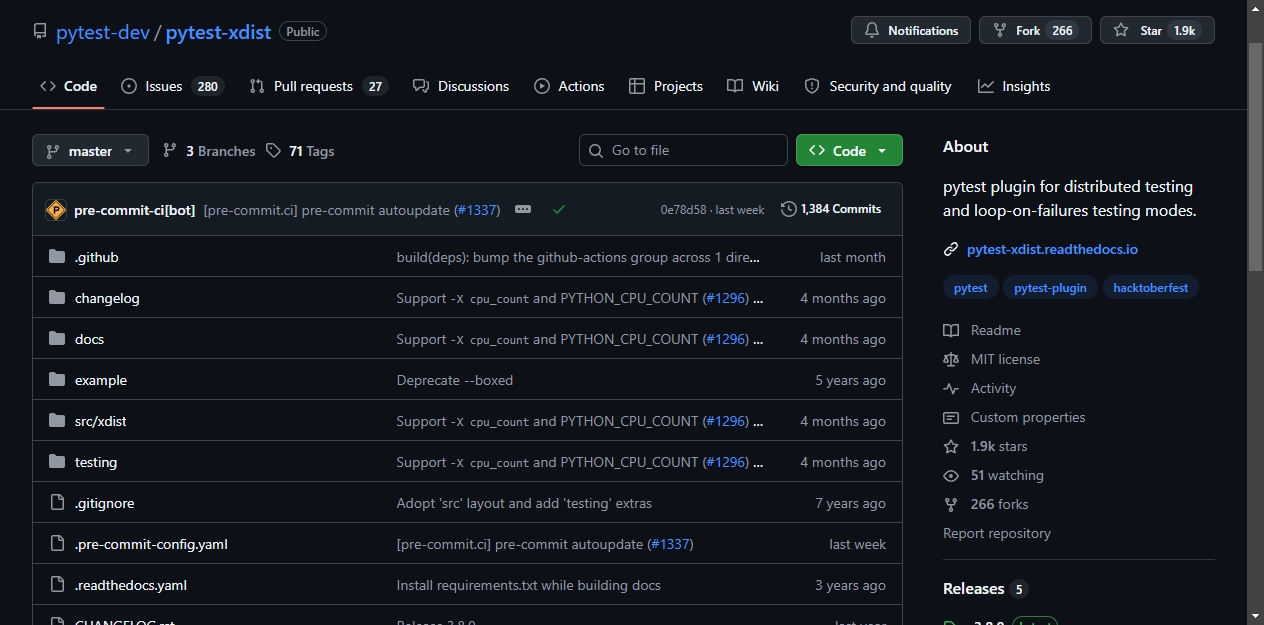The width and height of the screenshot is (1264, 625).
Task: Click the tag icon next to 71 Tags
Action: [273, 151]
